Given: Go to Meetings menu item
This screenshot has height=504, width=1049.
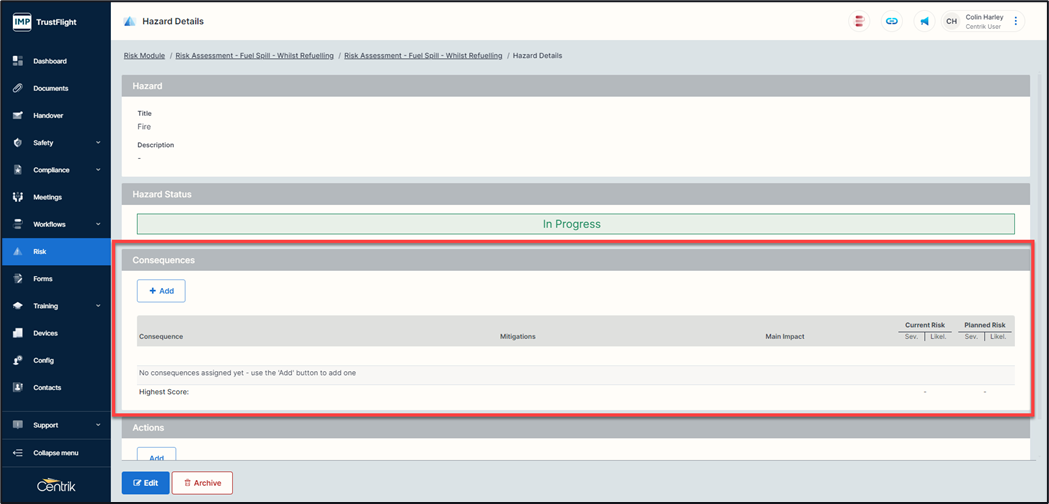Looking at the screenshot, I should click(x=47, y=197).
